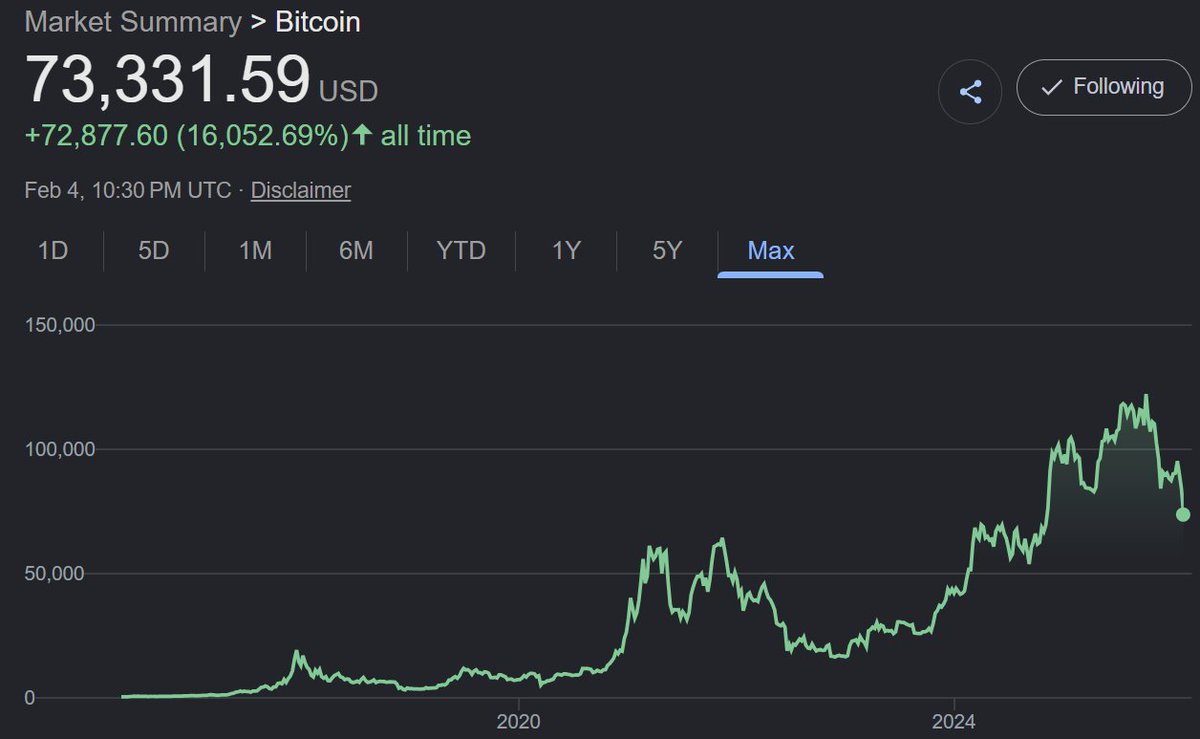This screenshot has width=1200, height=739.
Task: Click the 2020 axis label
Action: 517,721
